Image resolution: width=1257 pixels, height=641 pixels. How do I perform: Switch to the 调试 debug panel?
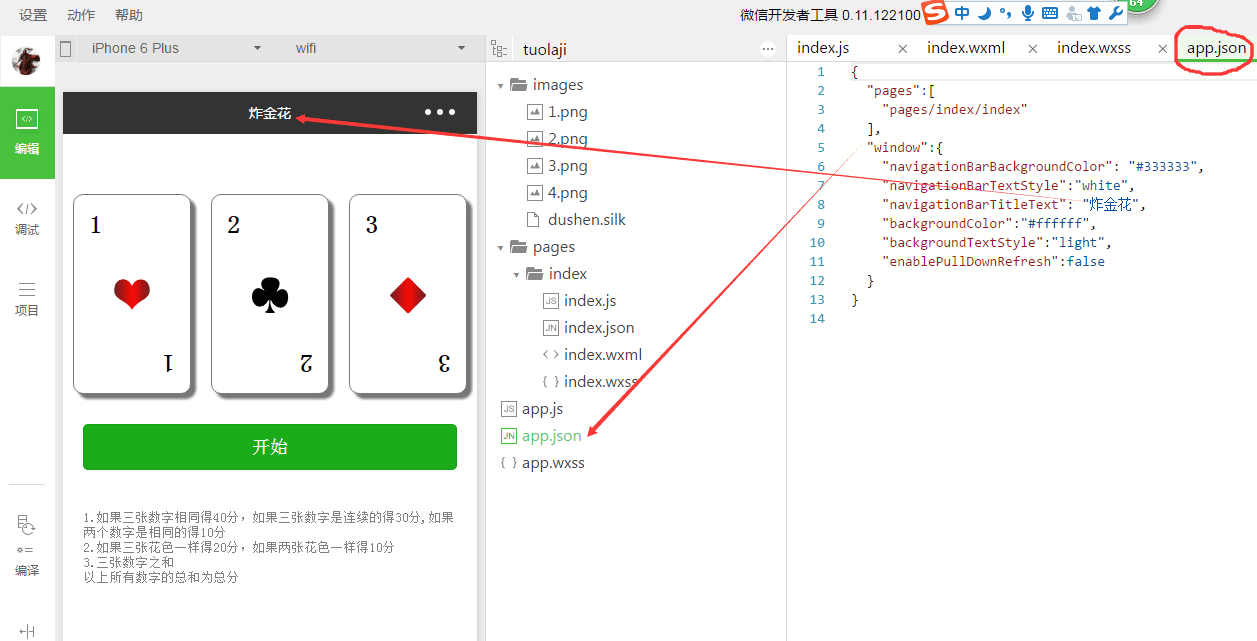(27, 218)
